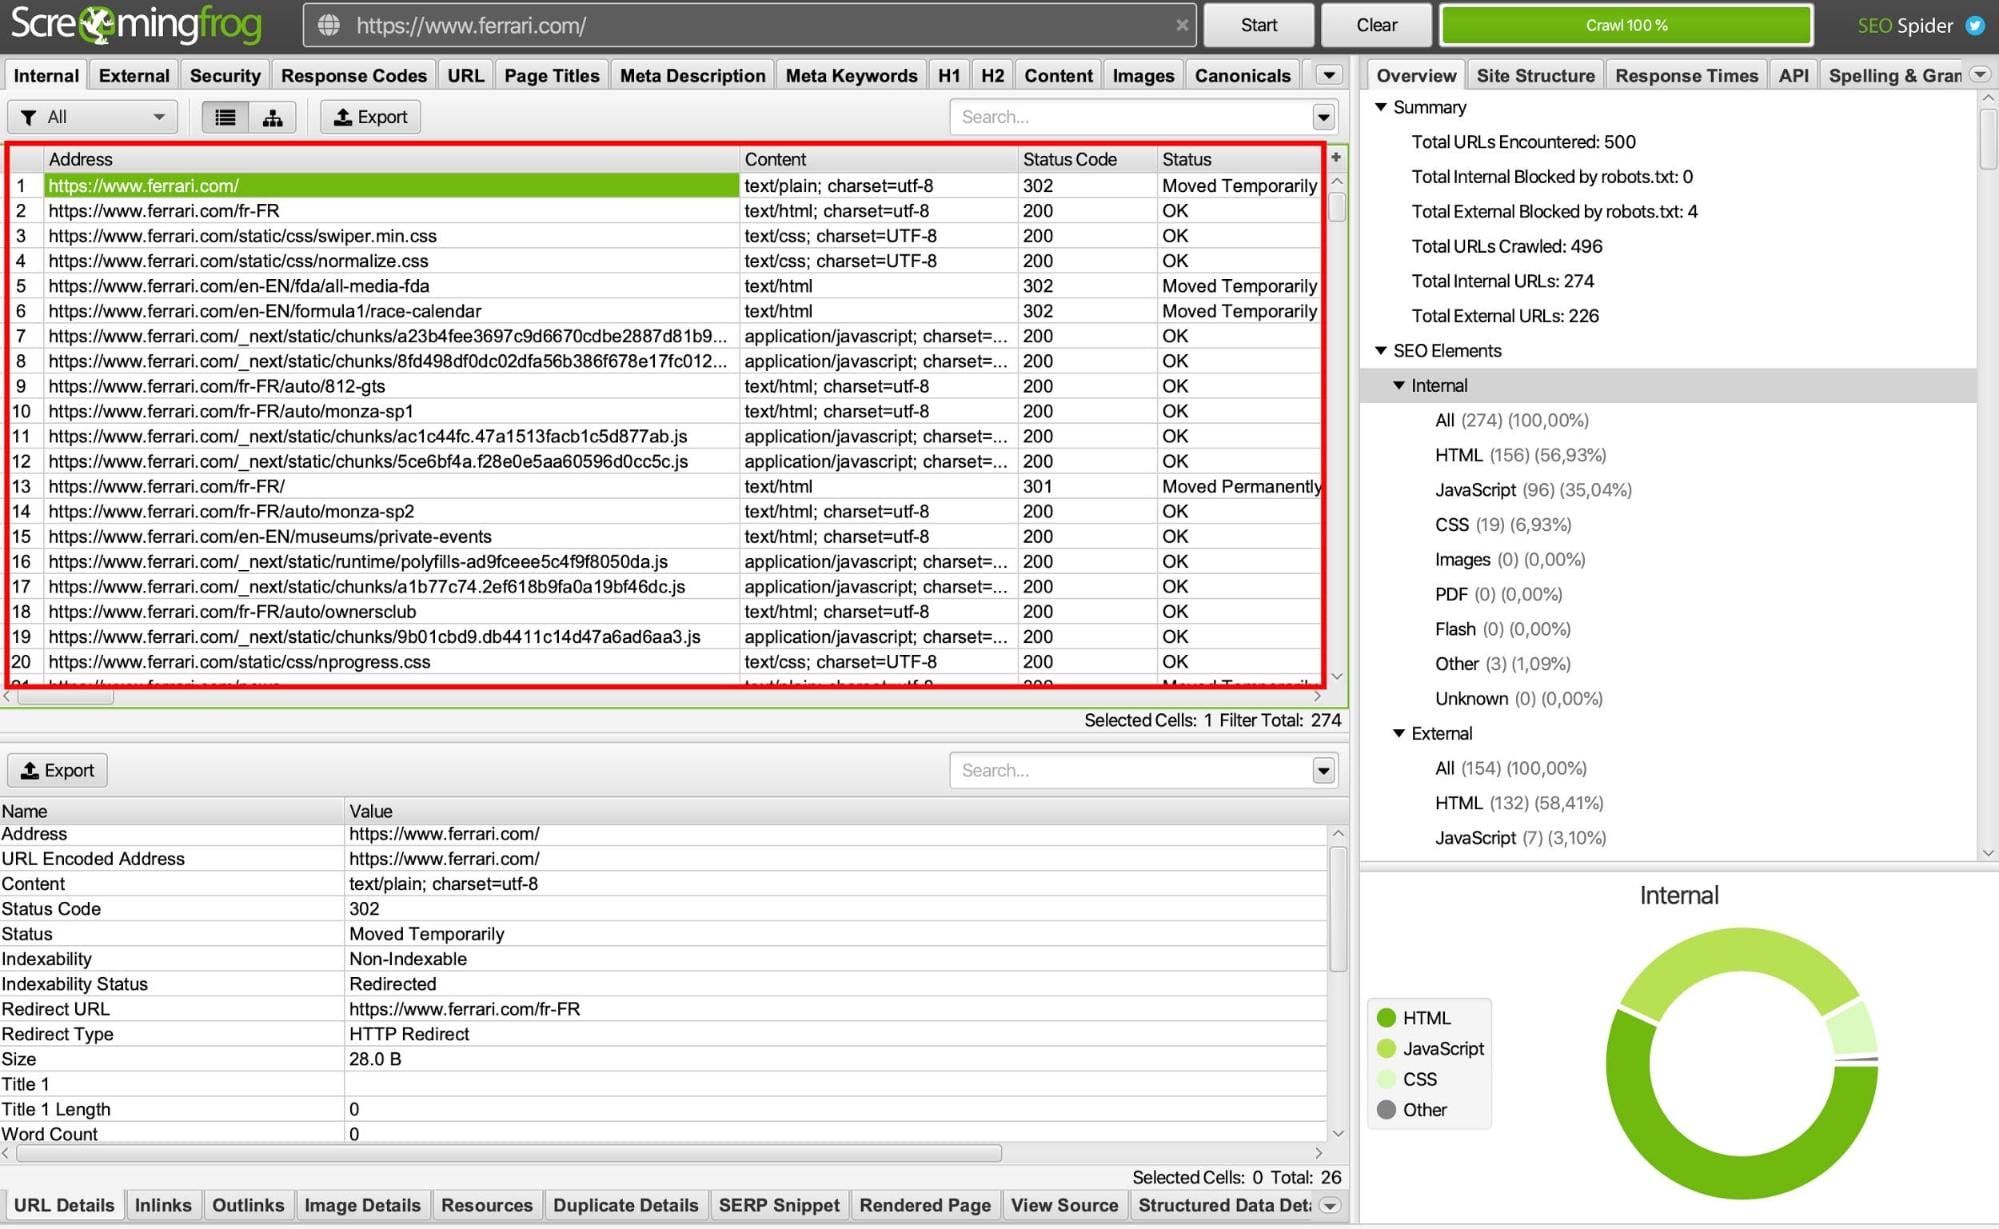Open the All filter dropdown
This screenshot has height=1229, width=1999.
158,116
